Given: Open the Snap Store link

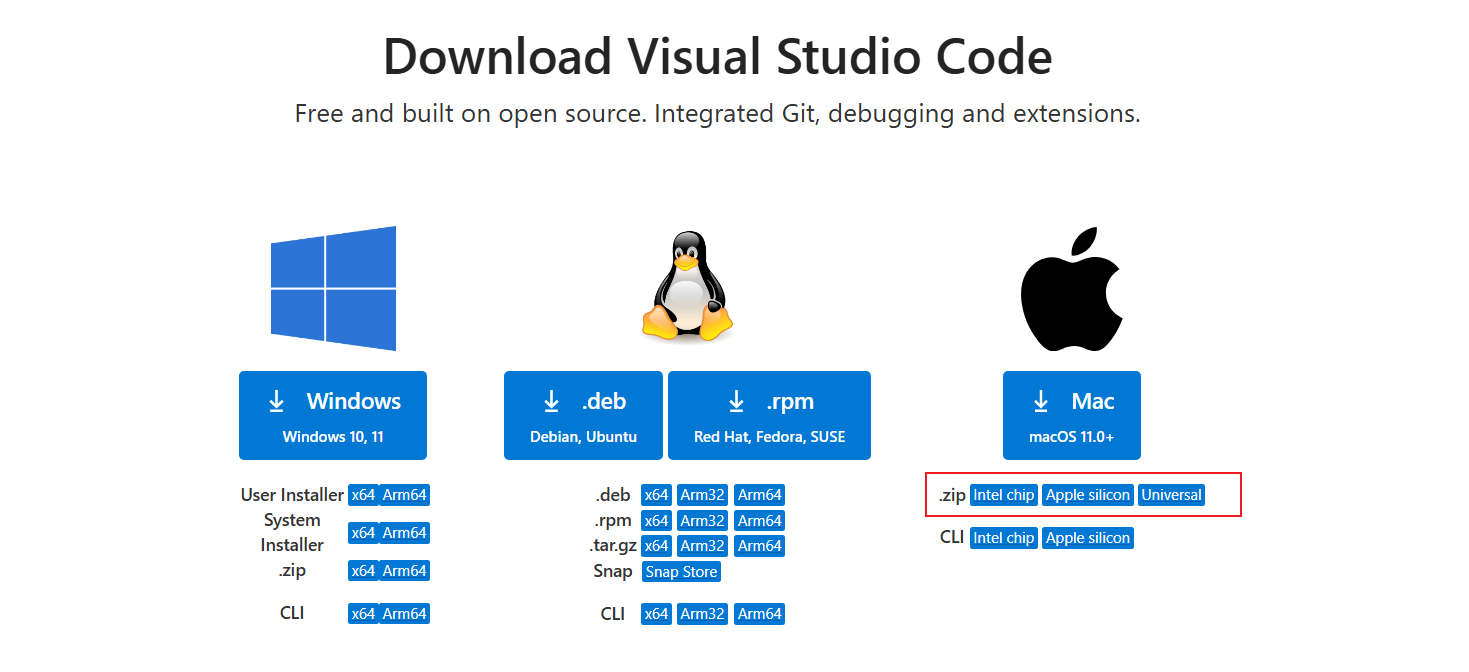Looking at the screenshot, I should pyautogui.click(x=682, y=572).
